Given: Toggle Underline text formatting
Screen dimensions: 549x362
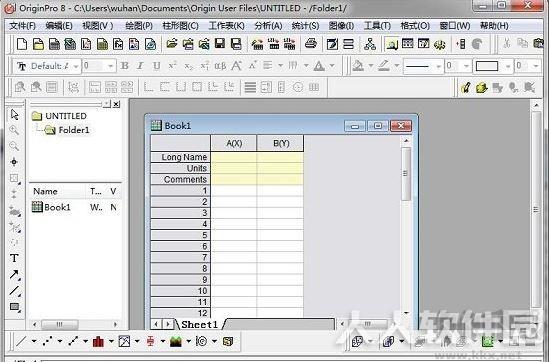Looking at the screenshot, I should tap(157, 66).
